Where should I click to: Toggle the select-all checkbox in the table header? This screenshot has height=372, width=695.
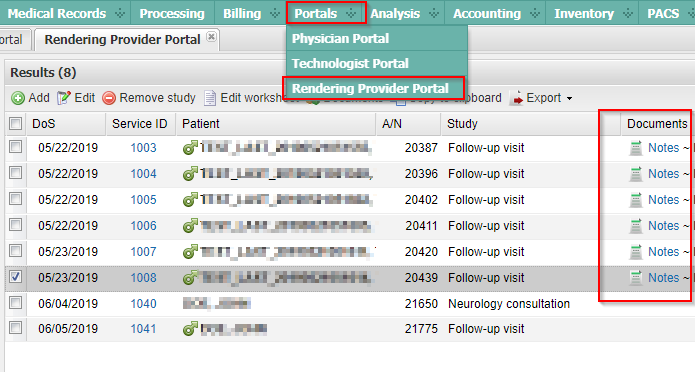point(16,124)
